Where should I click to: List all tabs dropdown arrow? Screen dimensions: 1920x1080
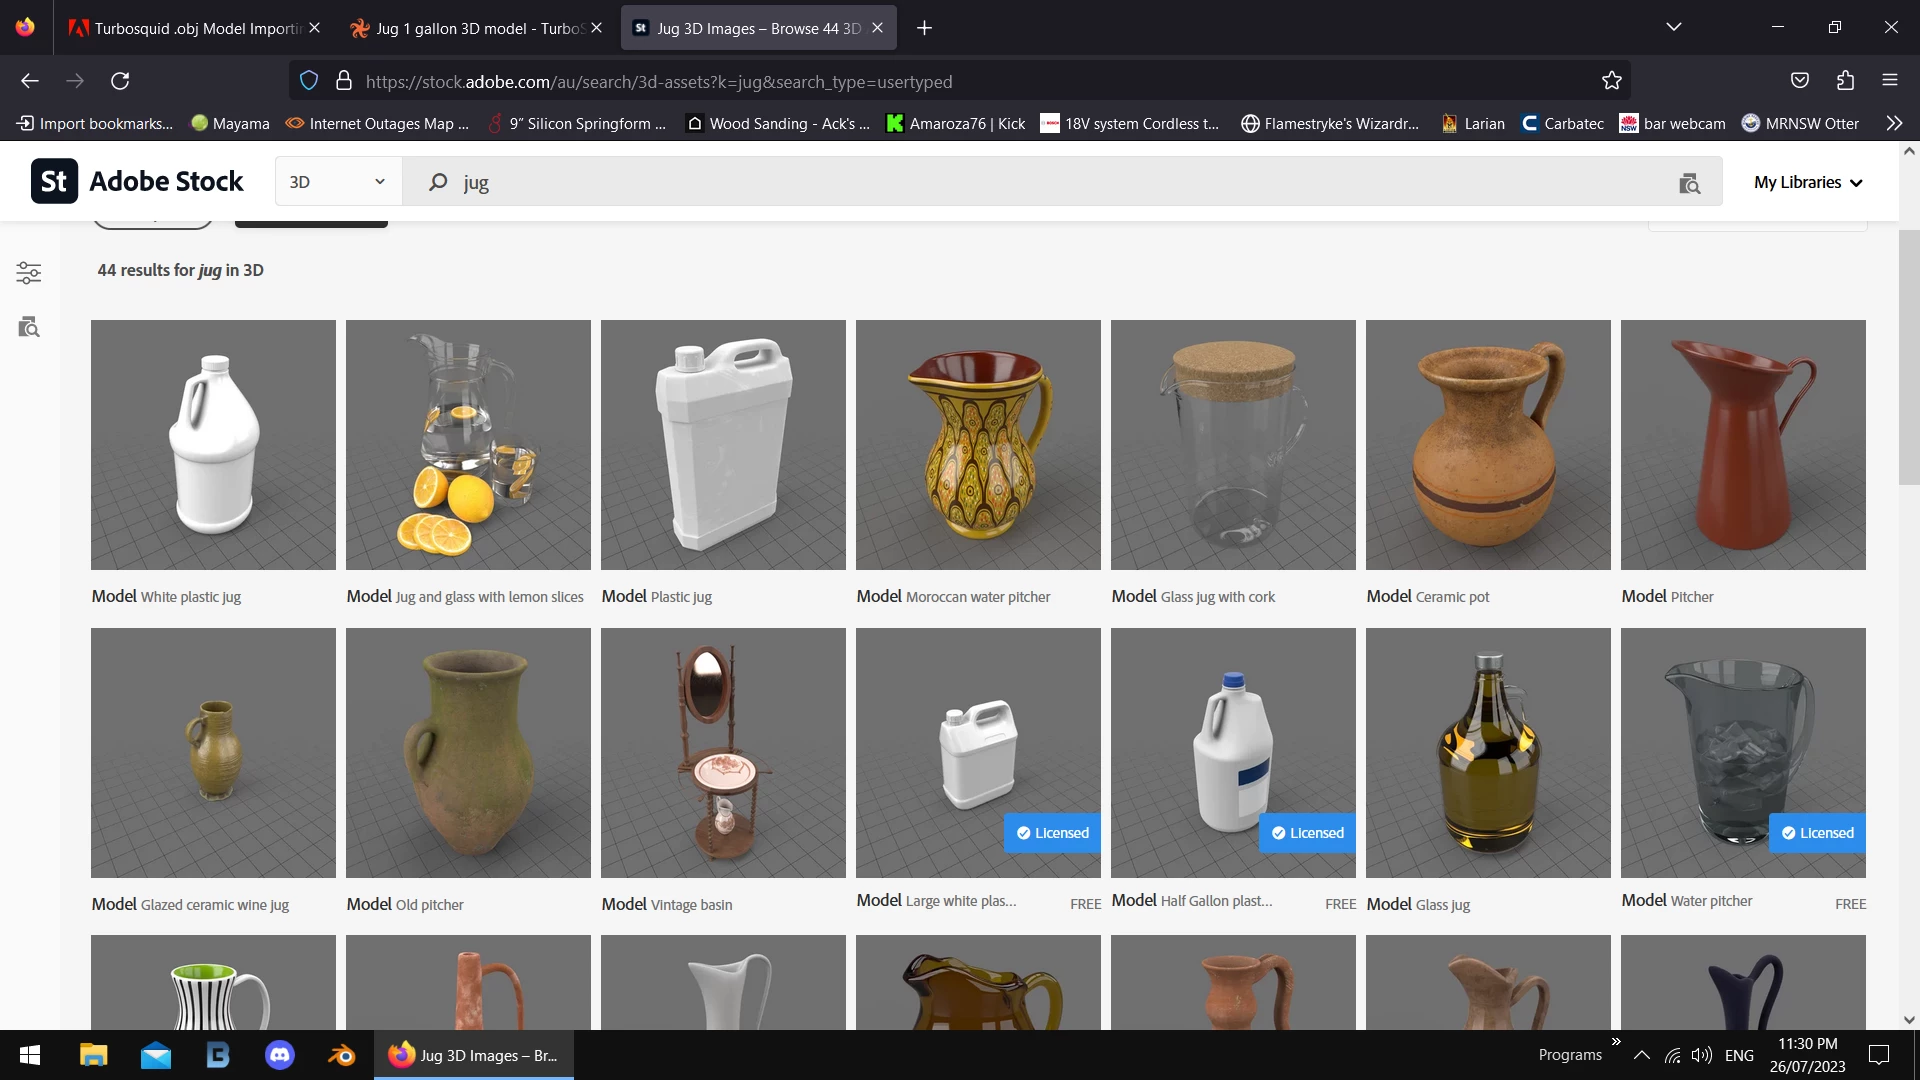pos(1673,27)
